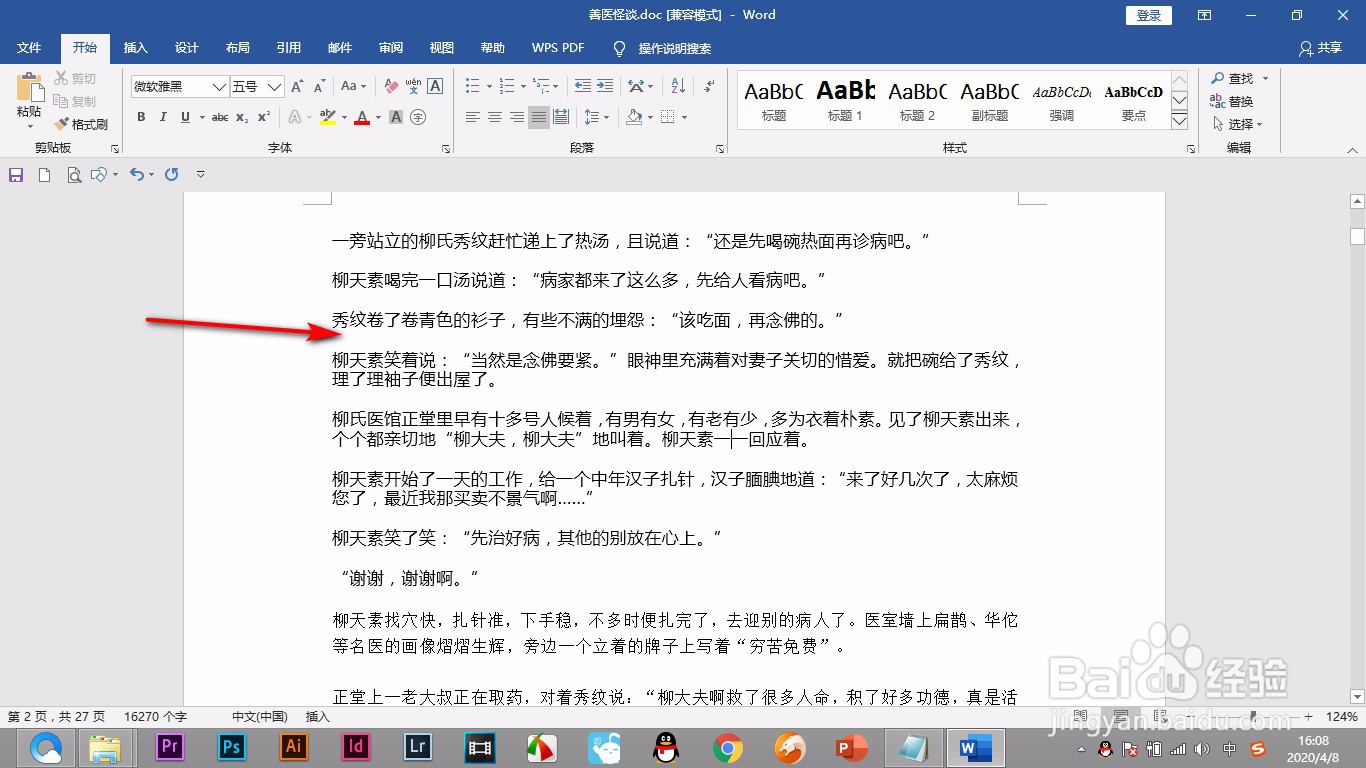The width and height of the screenshot is (1366, 768).
Task: Click the Redo/repeat icon
Action: pyautogui.click(x=172, y=174)
